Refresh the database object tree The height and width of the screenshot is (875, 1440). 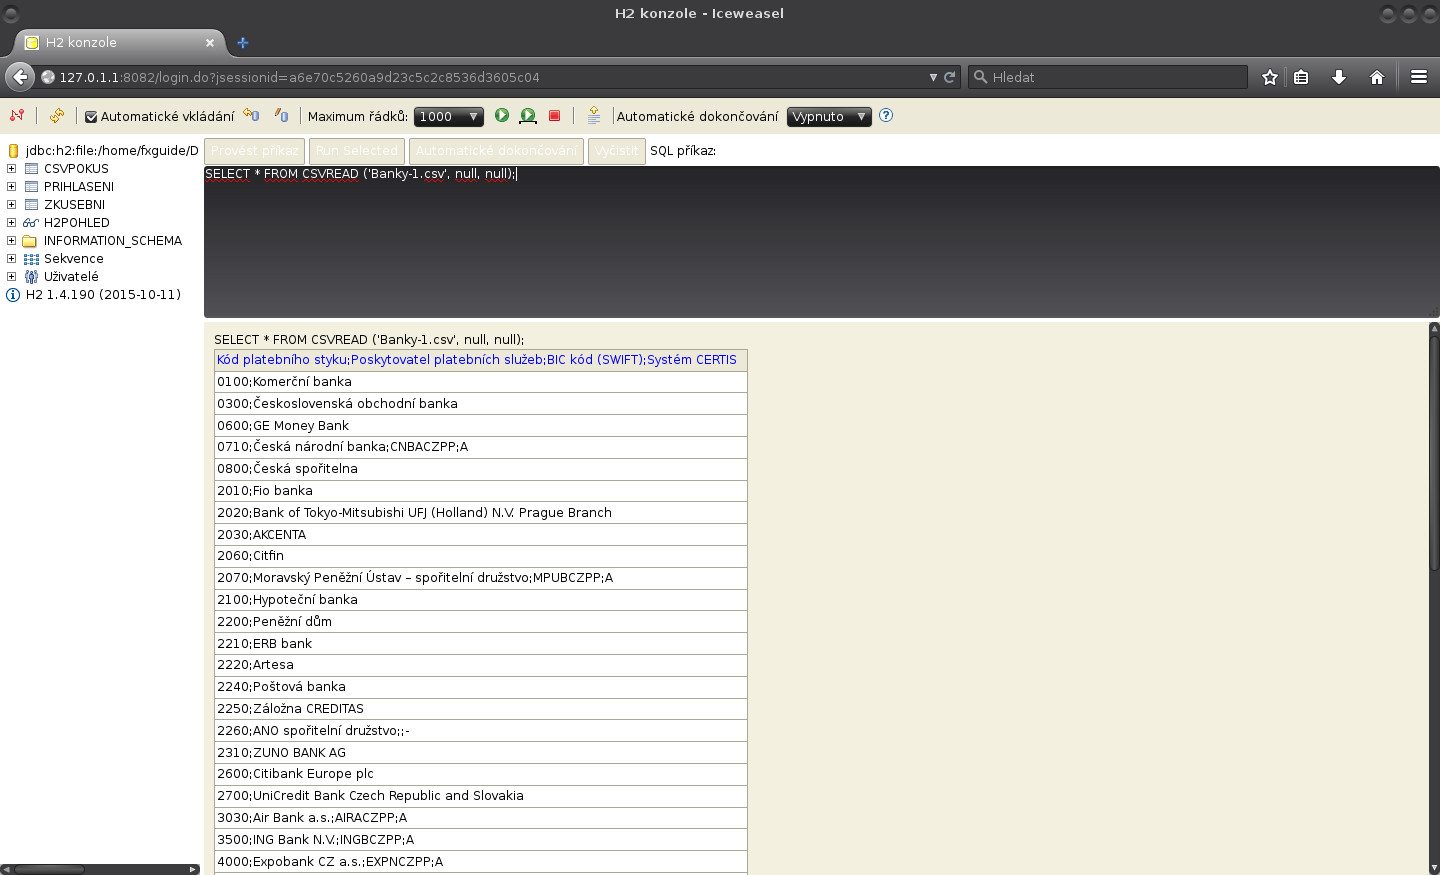coord(57,116)
